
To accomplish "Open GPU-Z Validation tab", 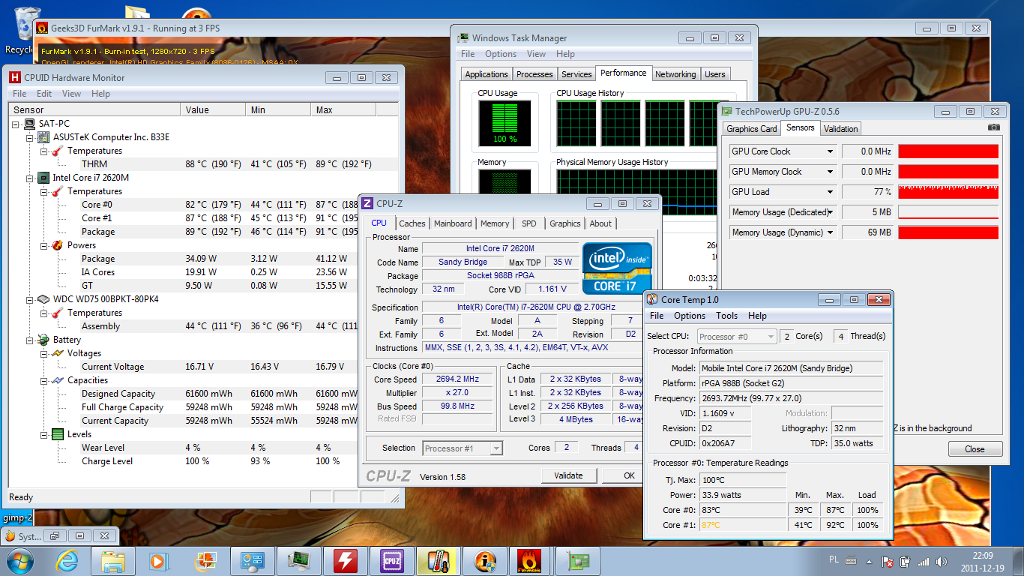I will (840, 129).
